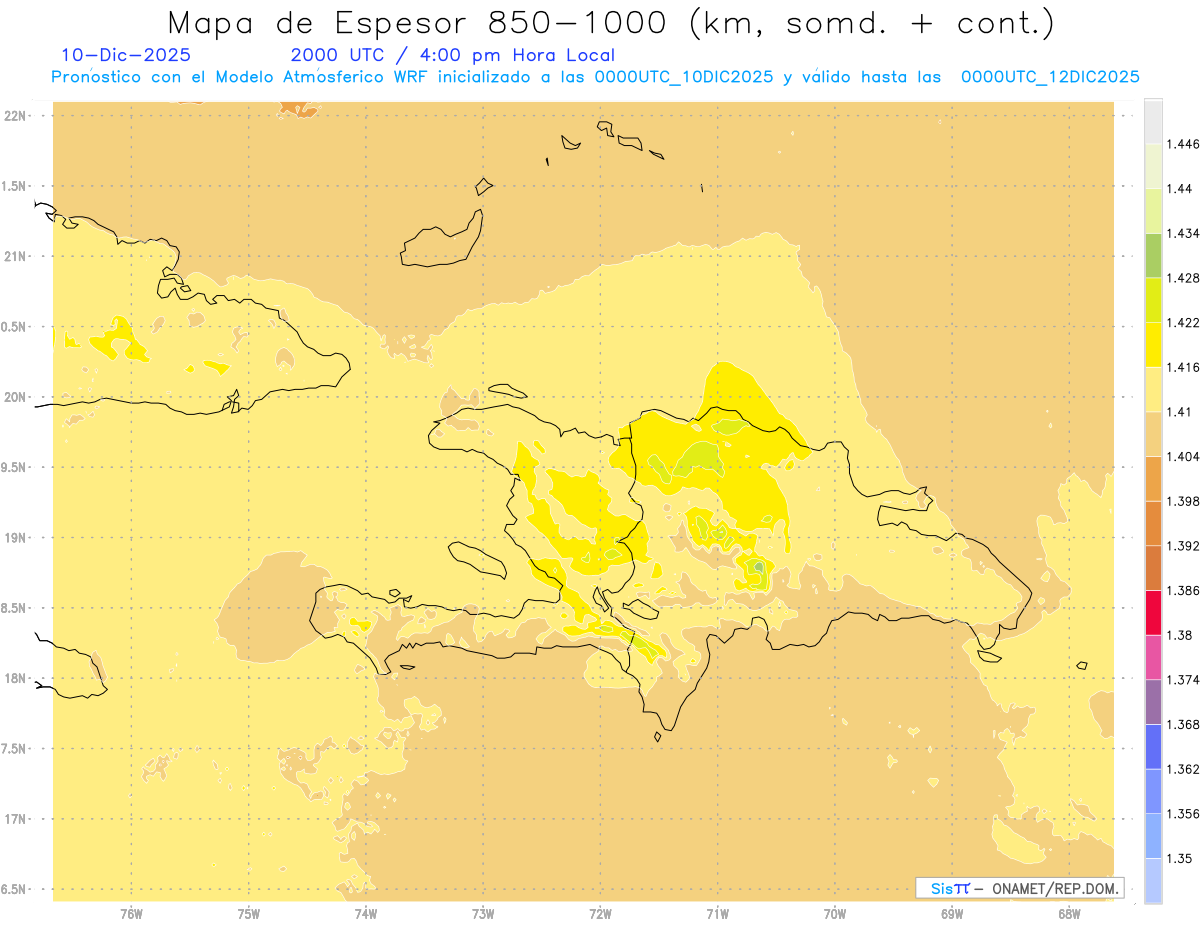This screenshot has width=1200, height=927.
Task: Select the green 1.428–1.434 legend swatch
Action: click(x=1153, y=255)
